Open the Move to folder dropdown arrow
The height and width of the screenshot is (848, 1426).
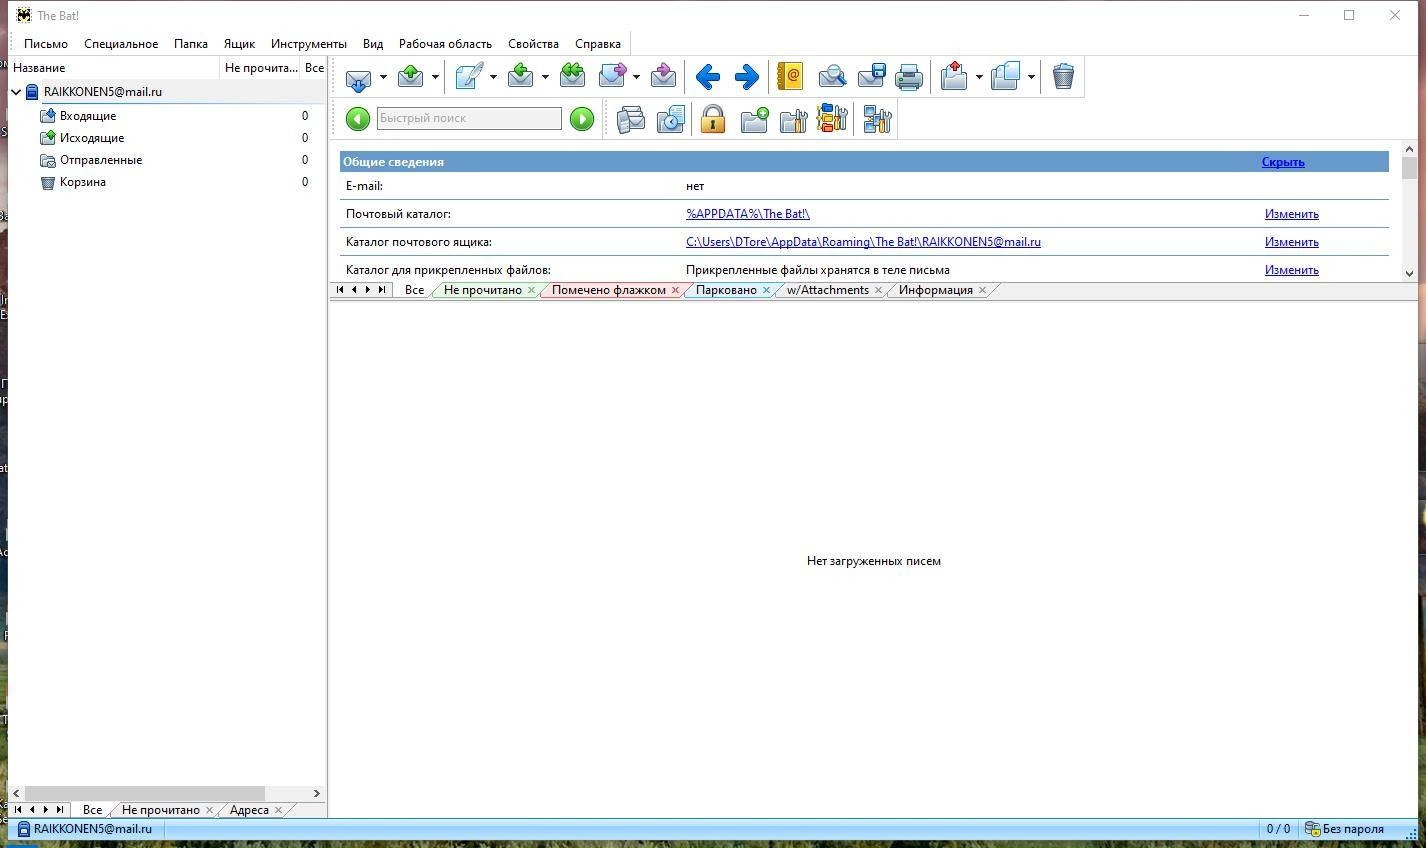tap(979, 77)
